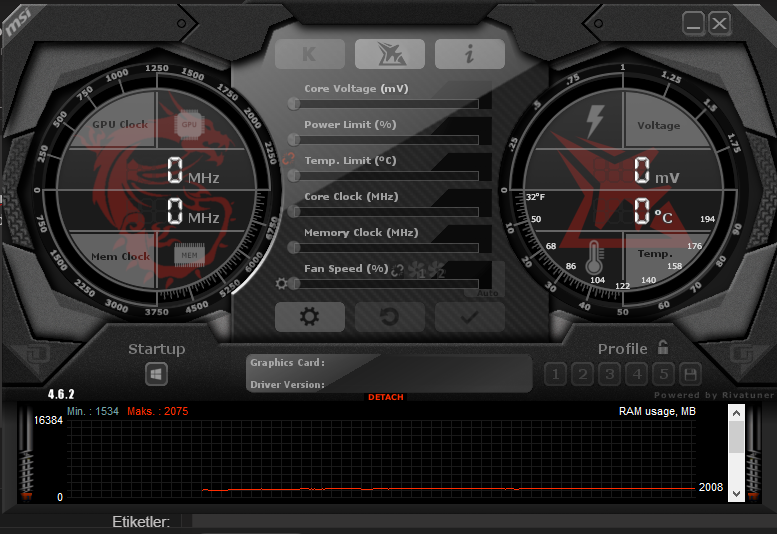Launch the OC Scanner jet icon
The image size is (777, 534).
390,54
